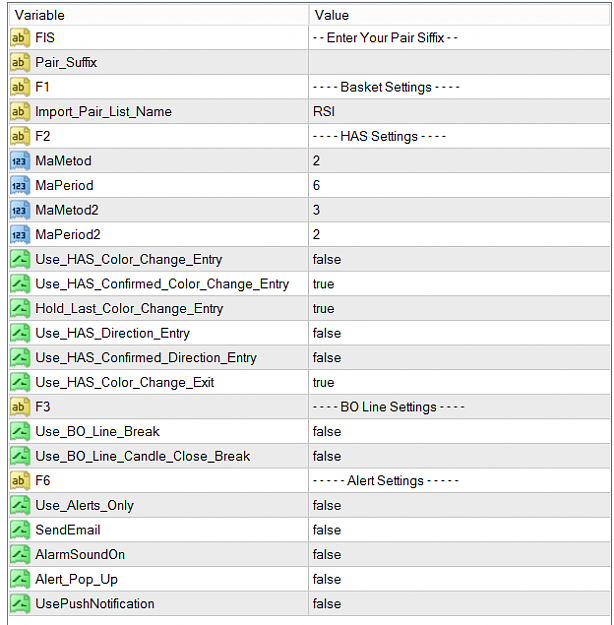Switch the Use_BO_Line_Candle_Close_Break value
Image resolution: width=614 pixels, height=625 pixels.
tap(459, 456)
